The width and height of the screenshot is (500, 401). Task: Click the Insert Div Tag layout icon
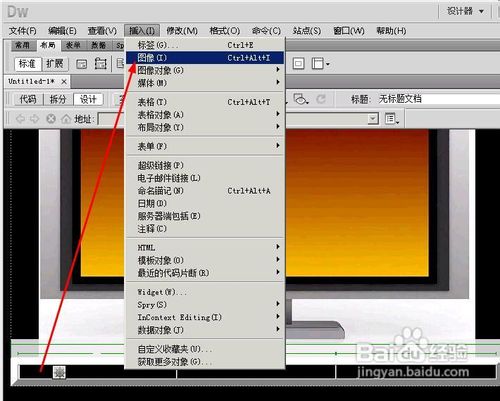82,64
